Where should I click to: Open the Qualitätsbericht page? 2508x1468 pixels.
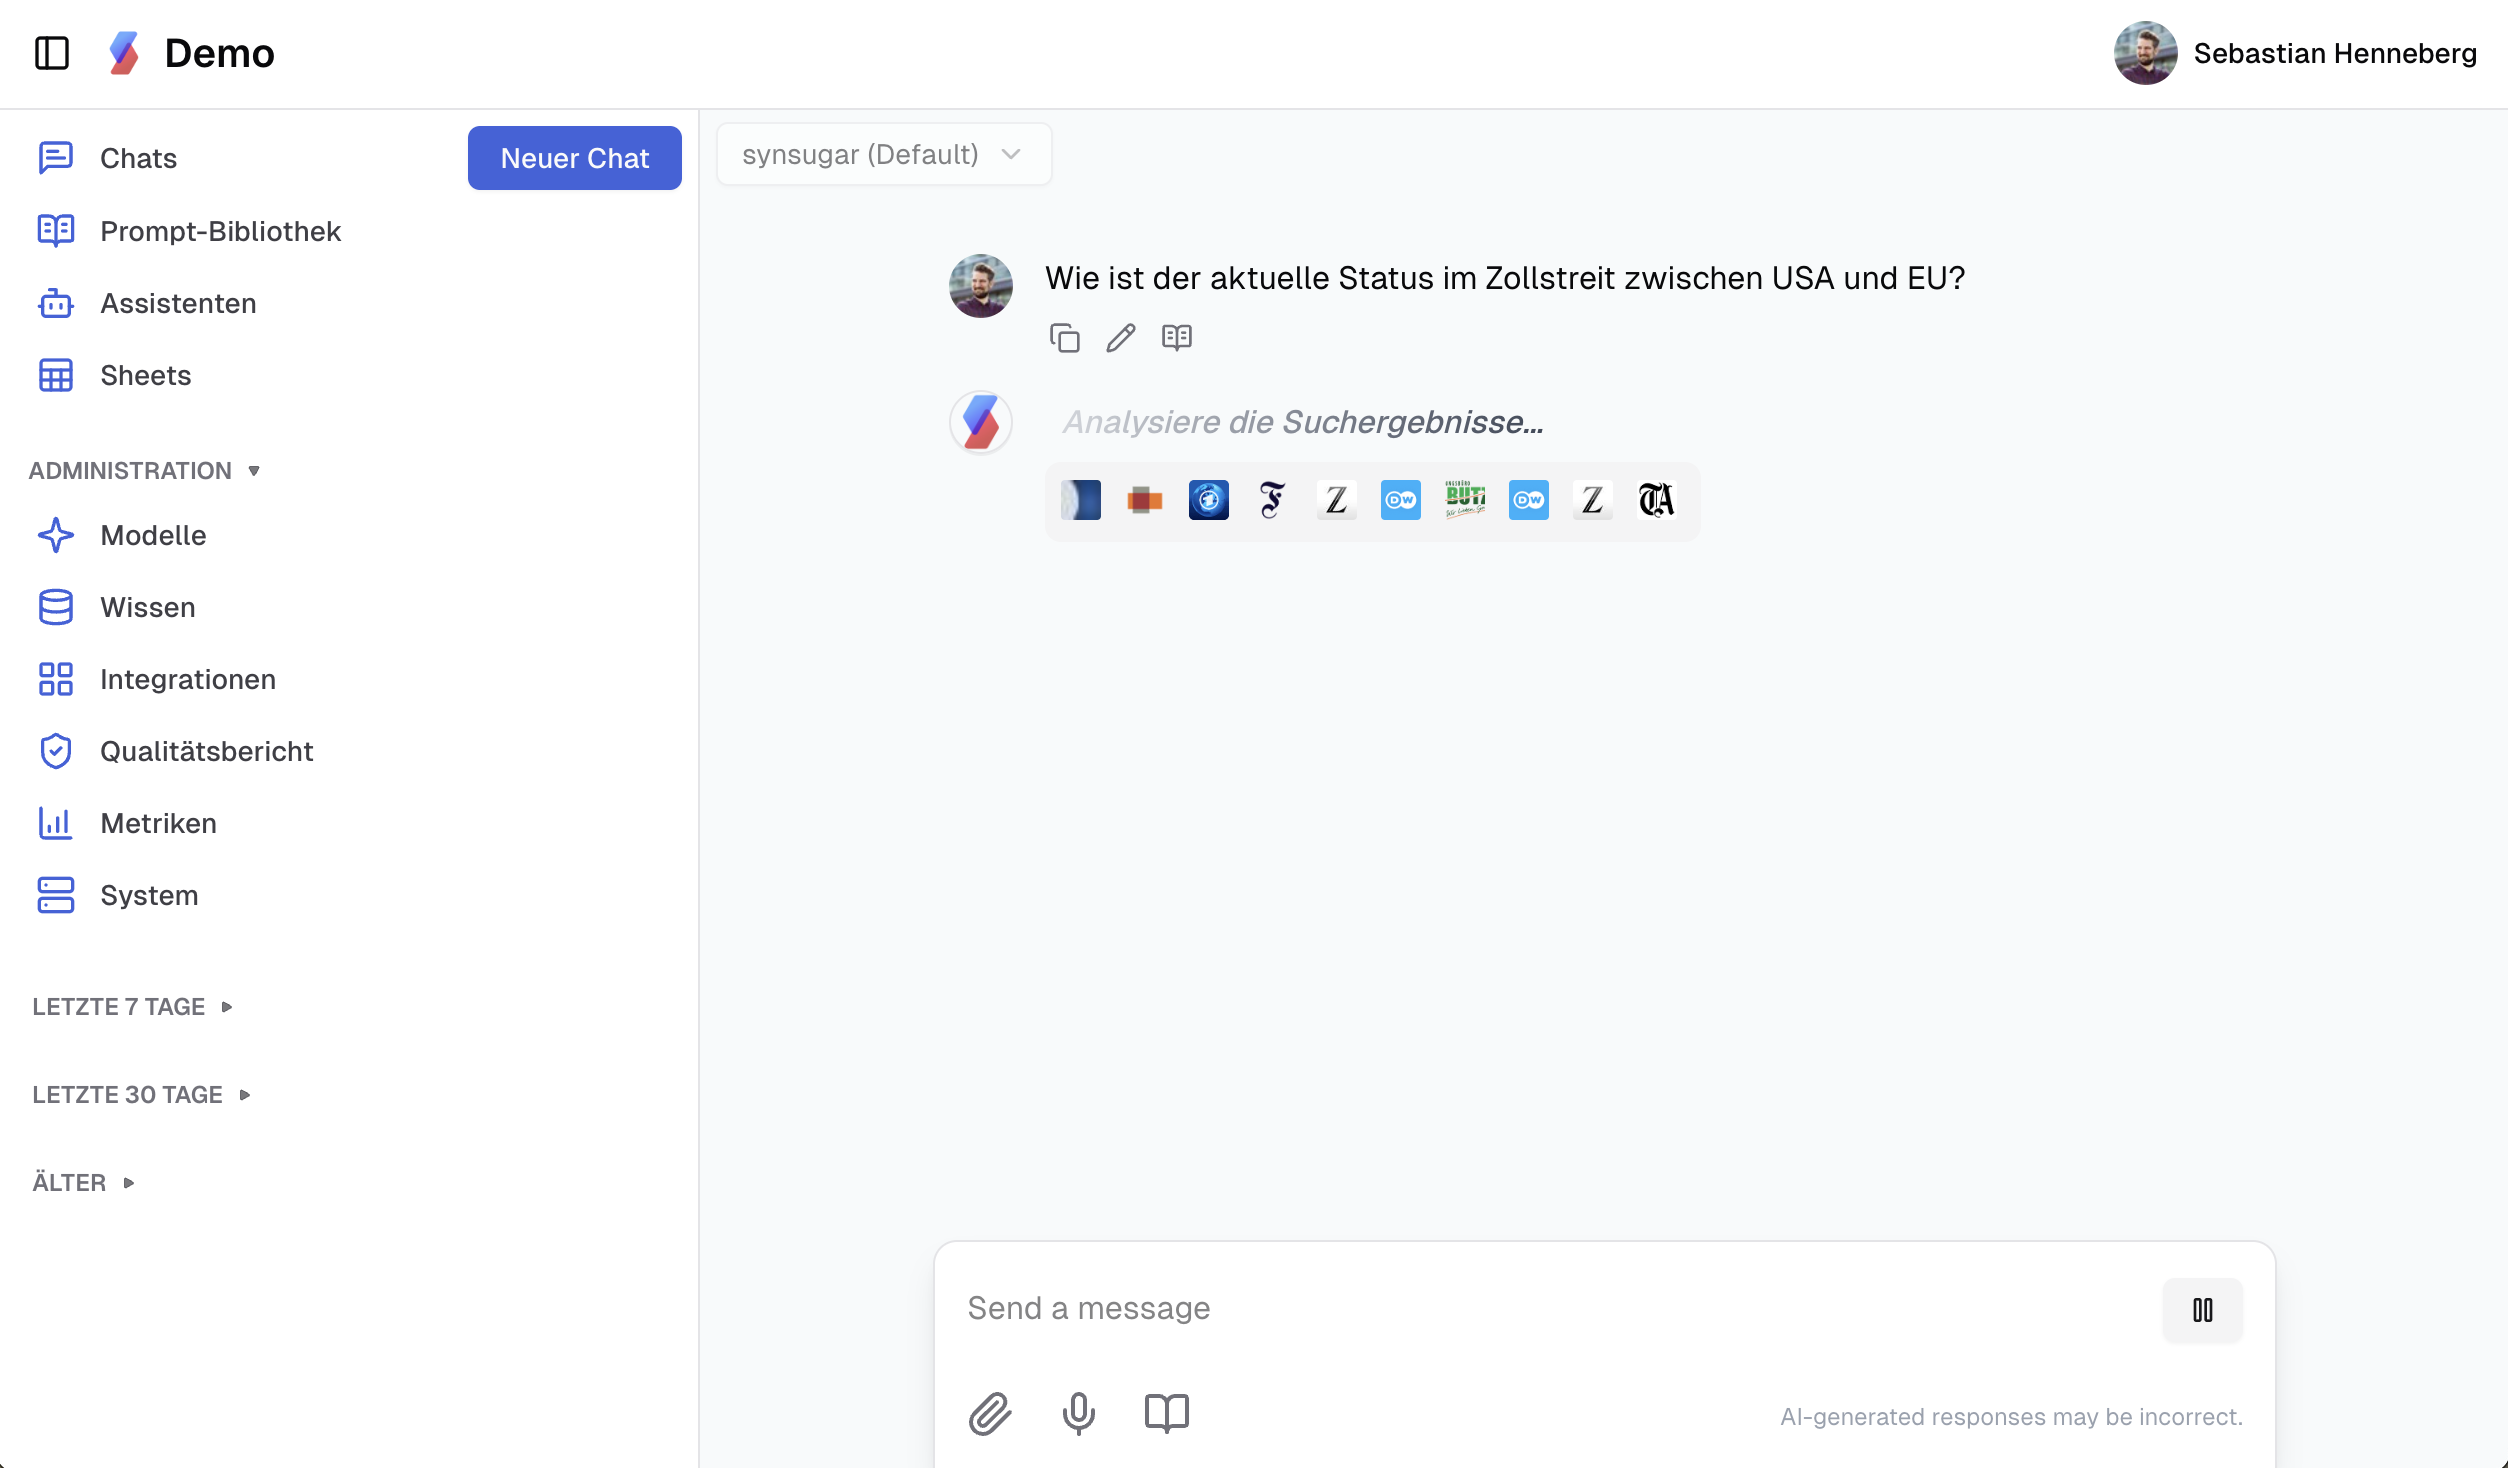pos(206,751)
